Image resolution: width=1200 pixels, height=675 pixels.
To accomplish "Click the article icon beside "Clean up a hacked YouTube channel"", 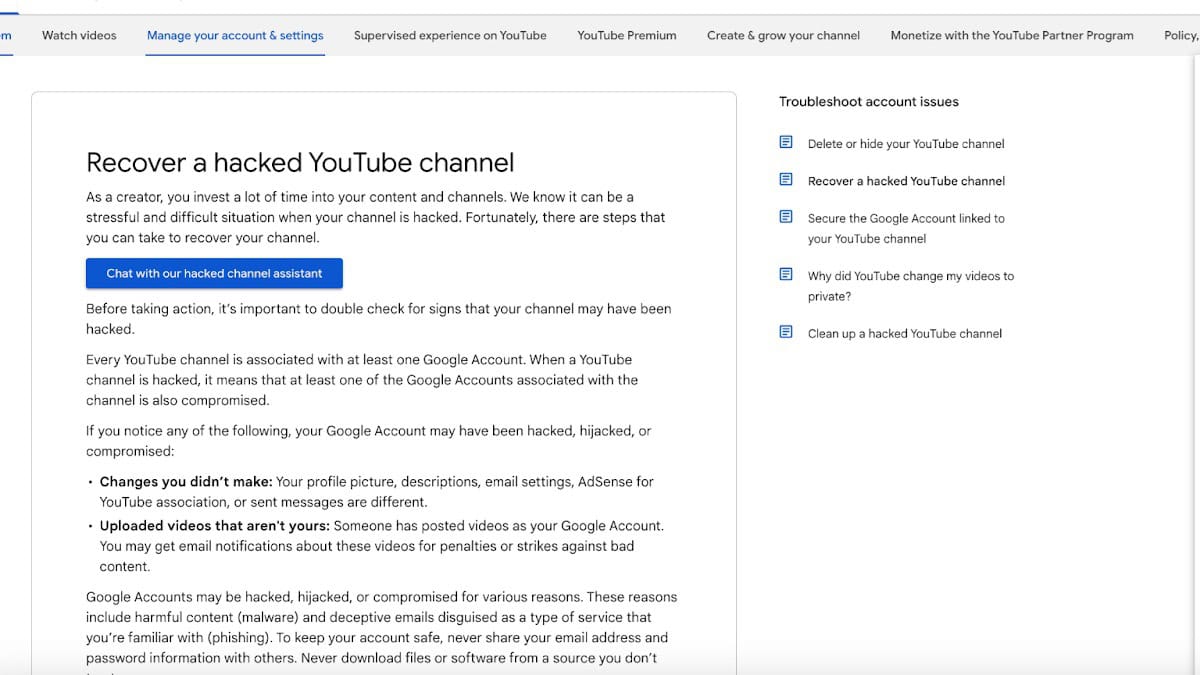I will click(x=786, y=331).
